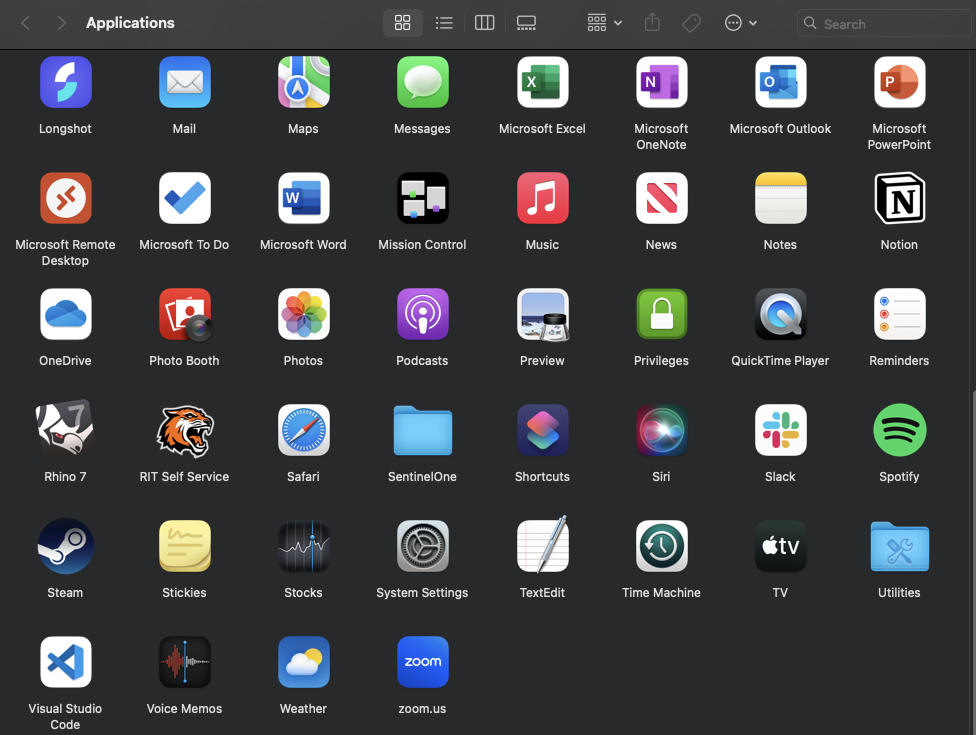Select the Maps app icon
The width and height of the screenshot is (976, 735).
click(303, 82)
